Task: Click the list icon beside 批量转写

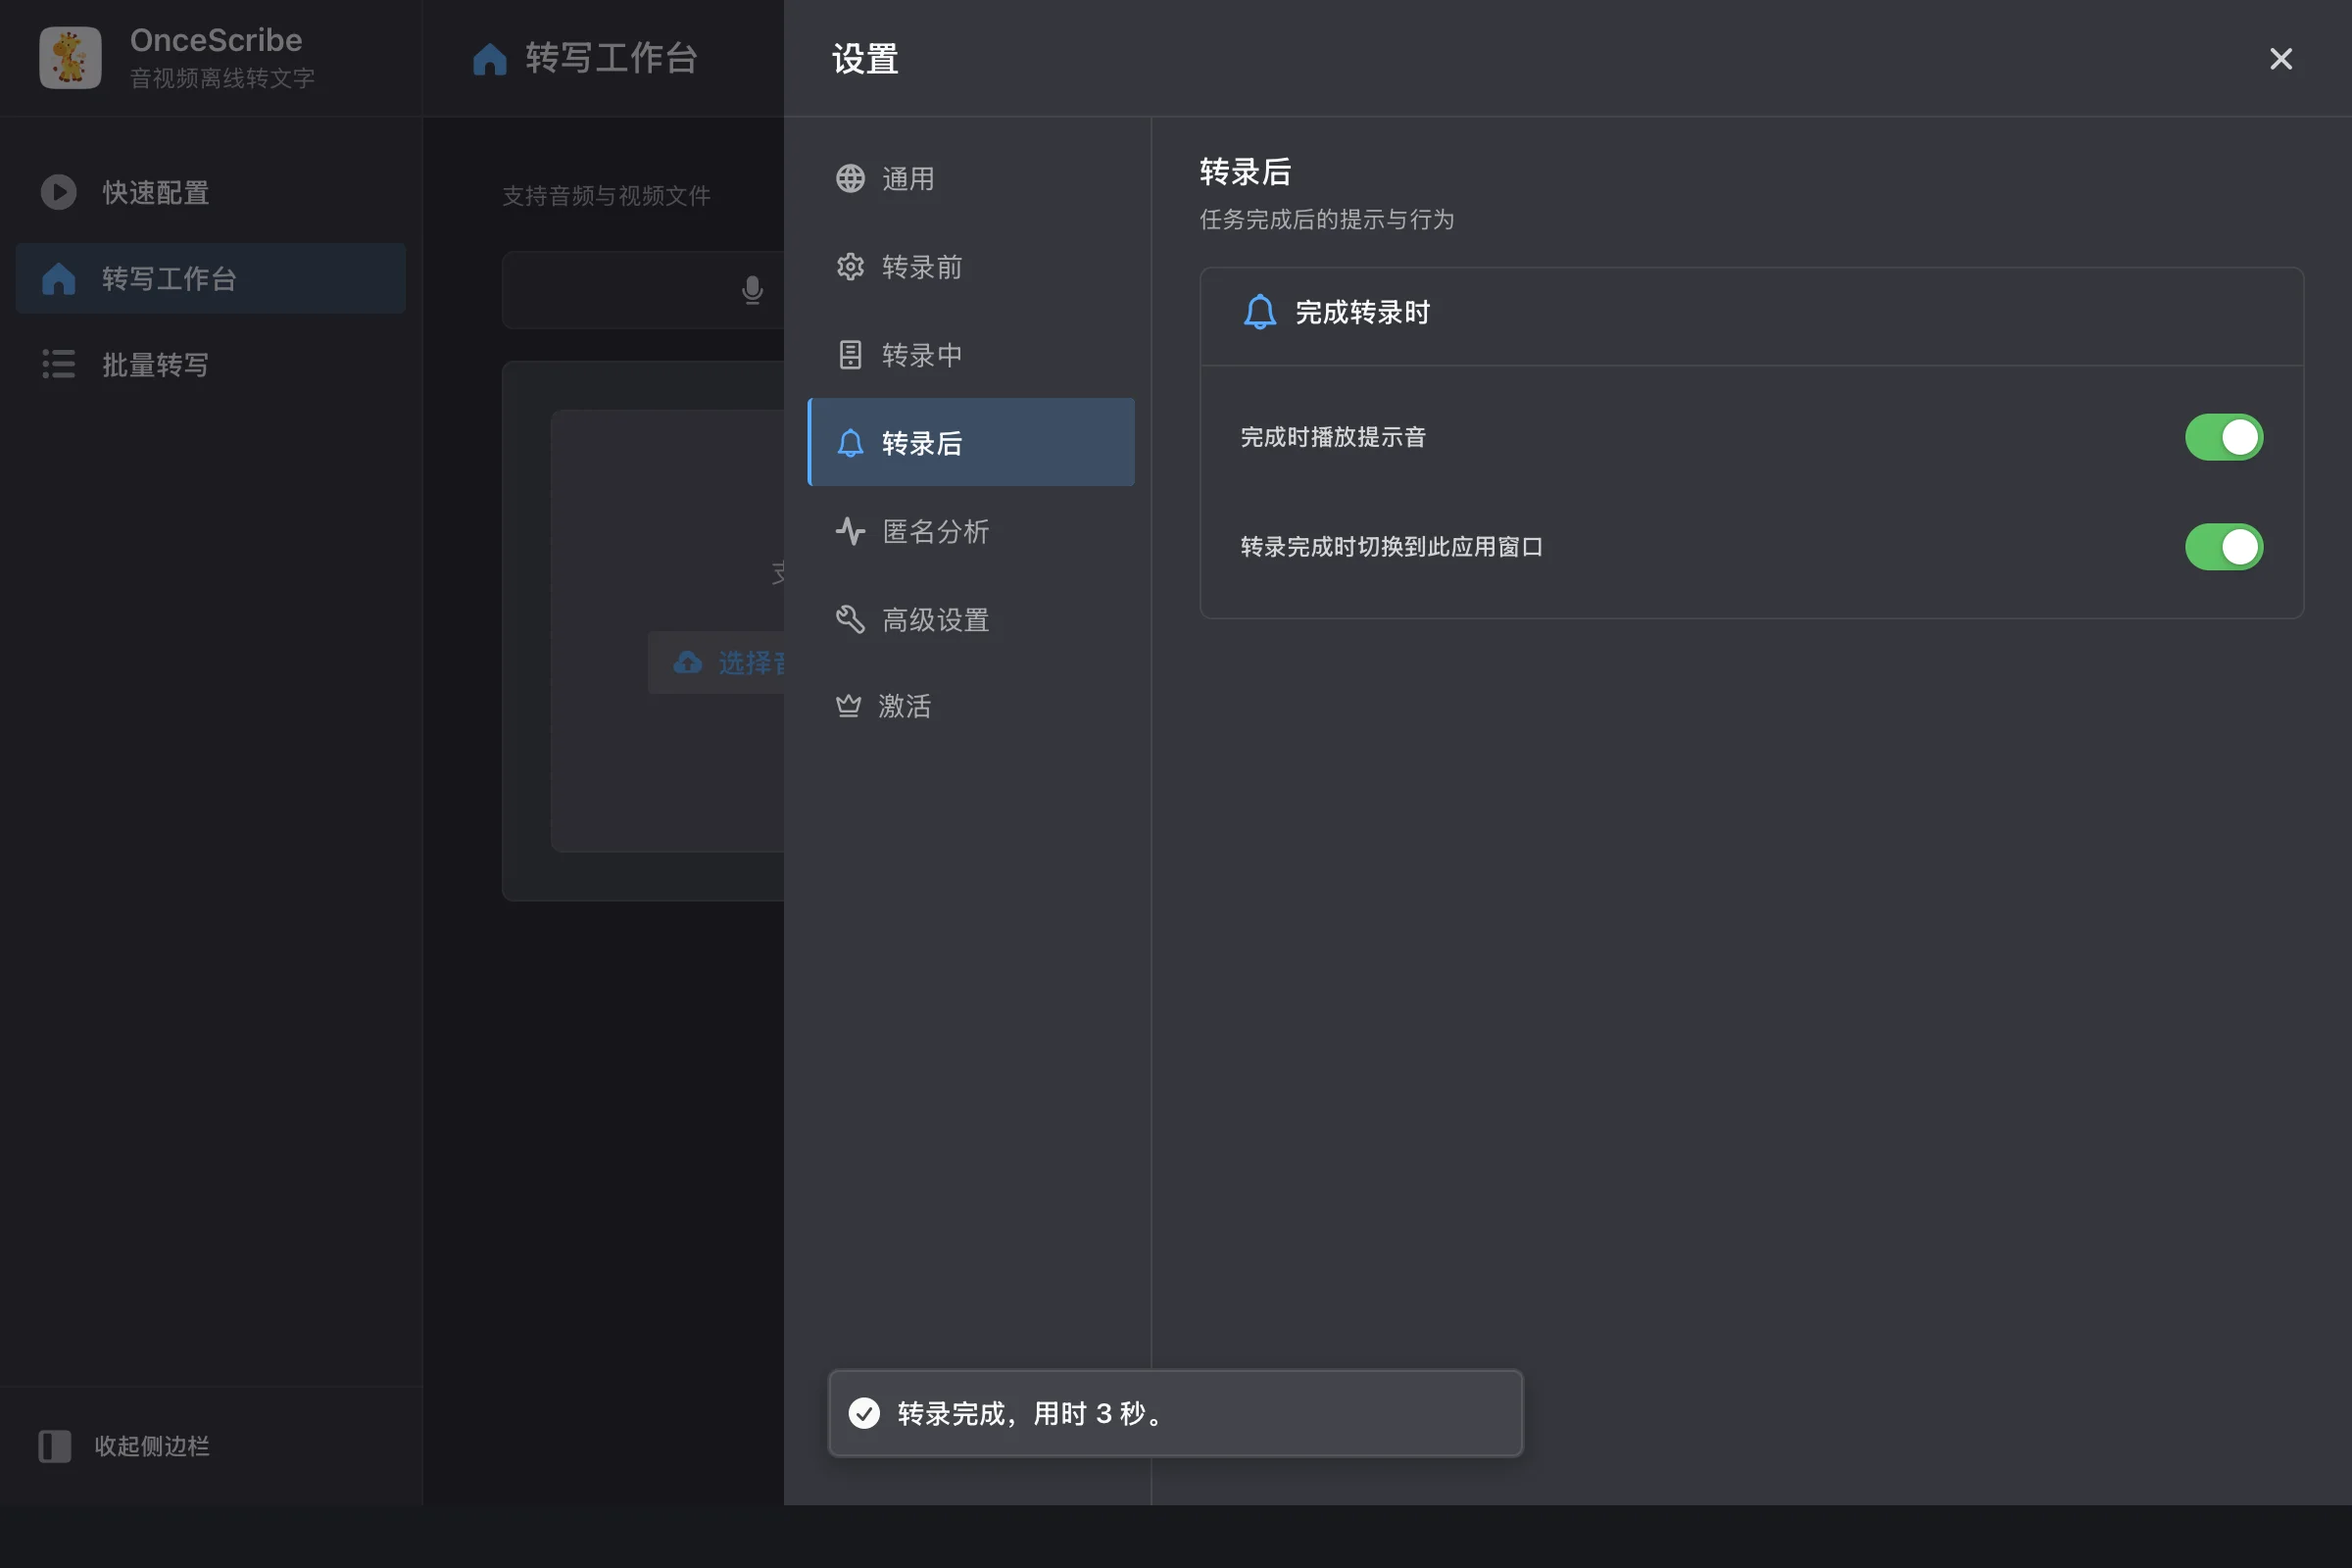Action: pyautogui.click(x=58, y=364)
